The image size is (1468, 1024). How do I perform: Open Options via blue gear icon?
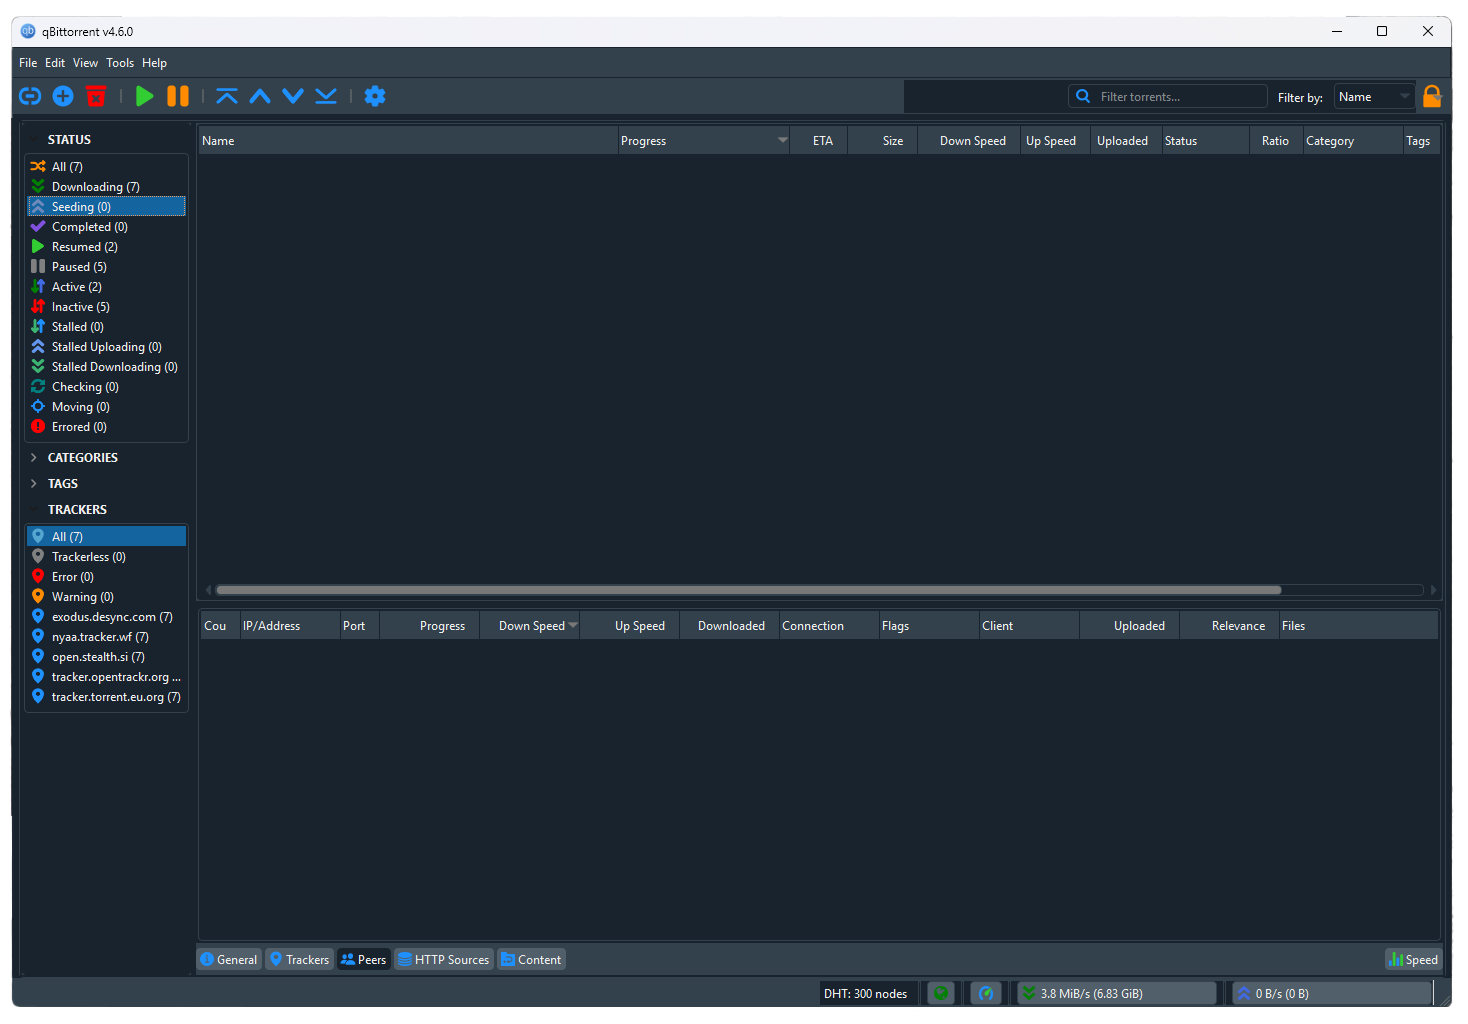point(375,96)
